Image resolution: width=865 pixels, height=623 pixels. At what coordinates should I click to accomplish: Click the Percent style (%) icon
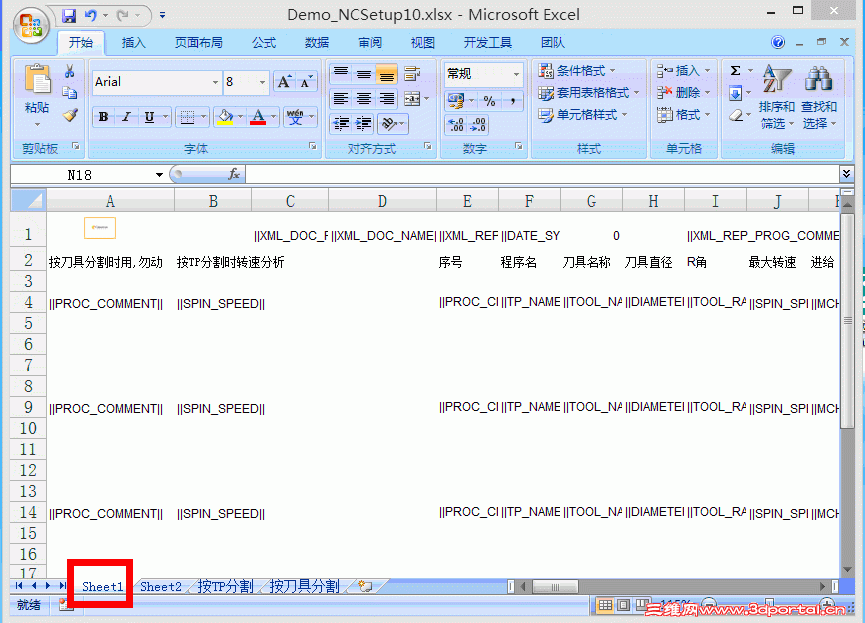pos(490,100)
